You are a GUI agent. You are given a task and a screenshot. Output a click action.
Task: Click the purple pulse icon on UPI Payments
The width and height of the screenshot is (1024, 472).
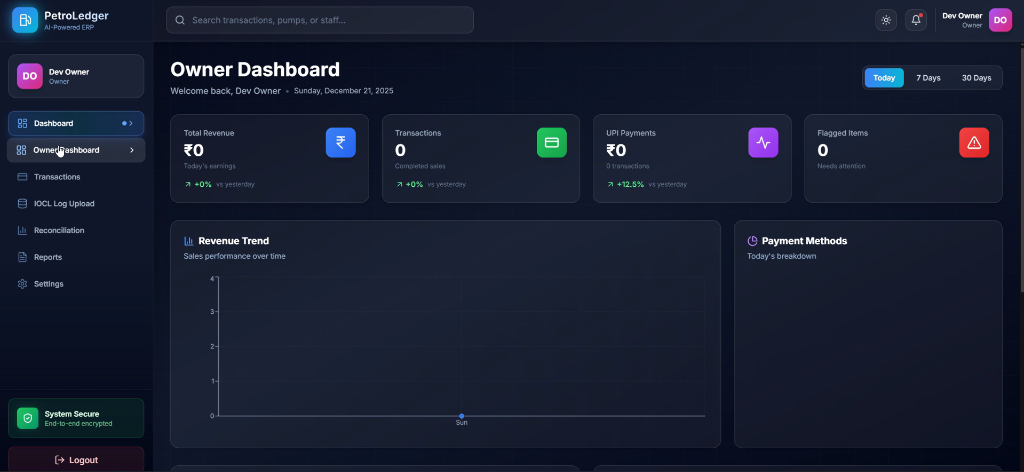763,143
